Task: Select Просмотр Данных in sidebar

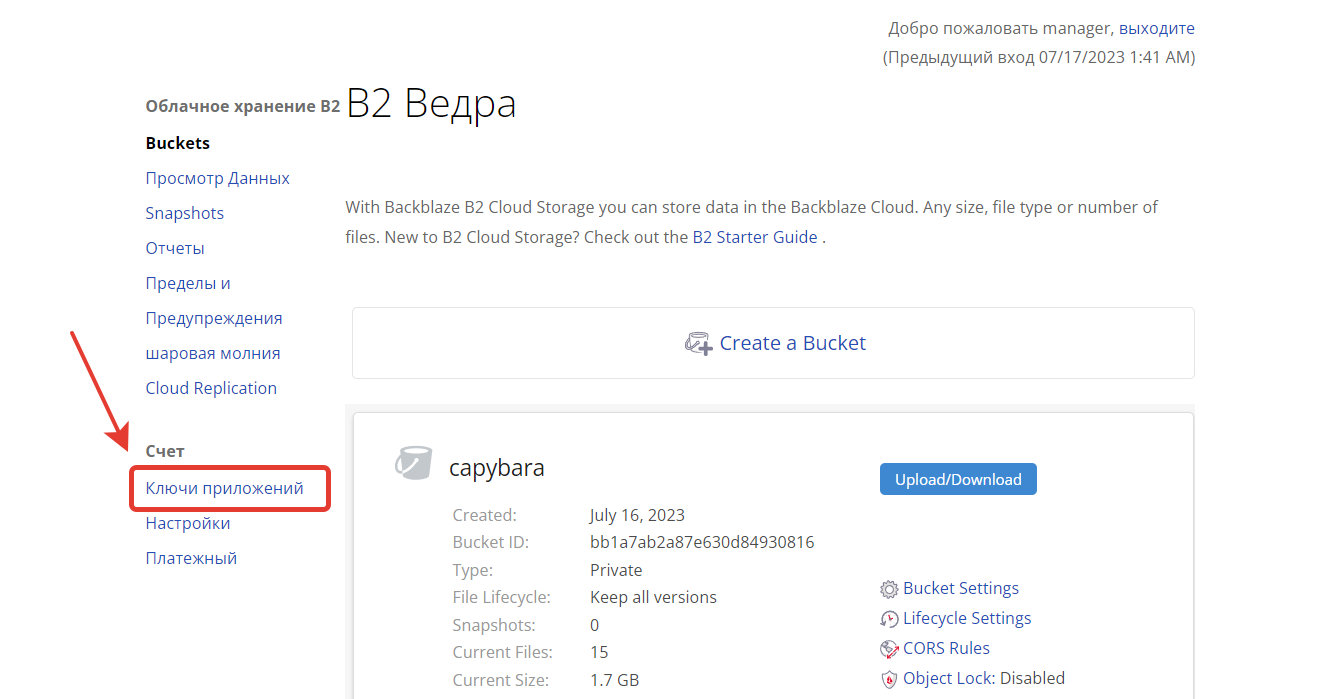Action: coord(218,178)
